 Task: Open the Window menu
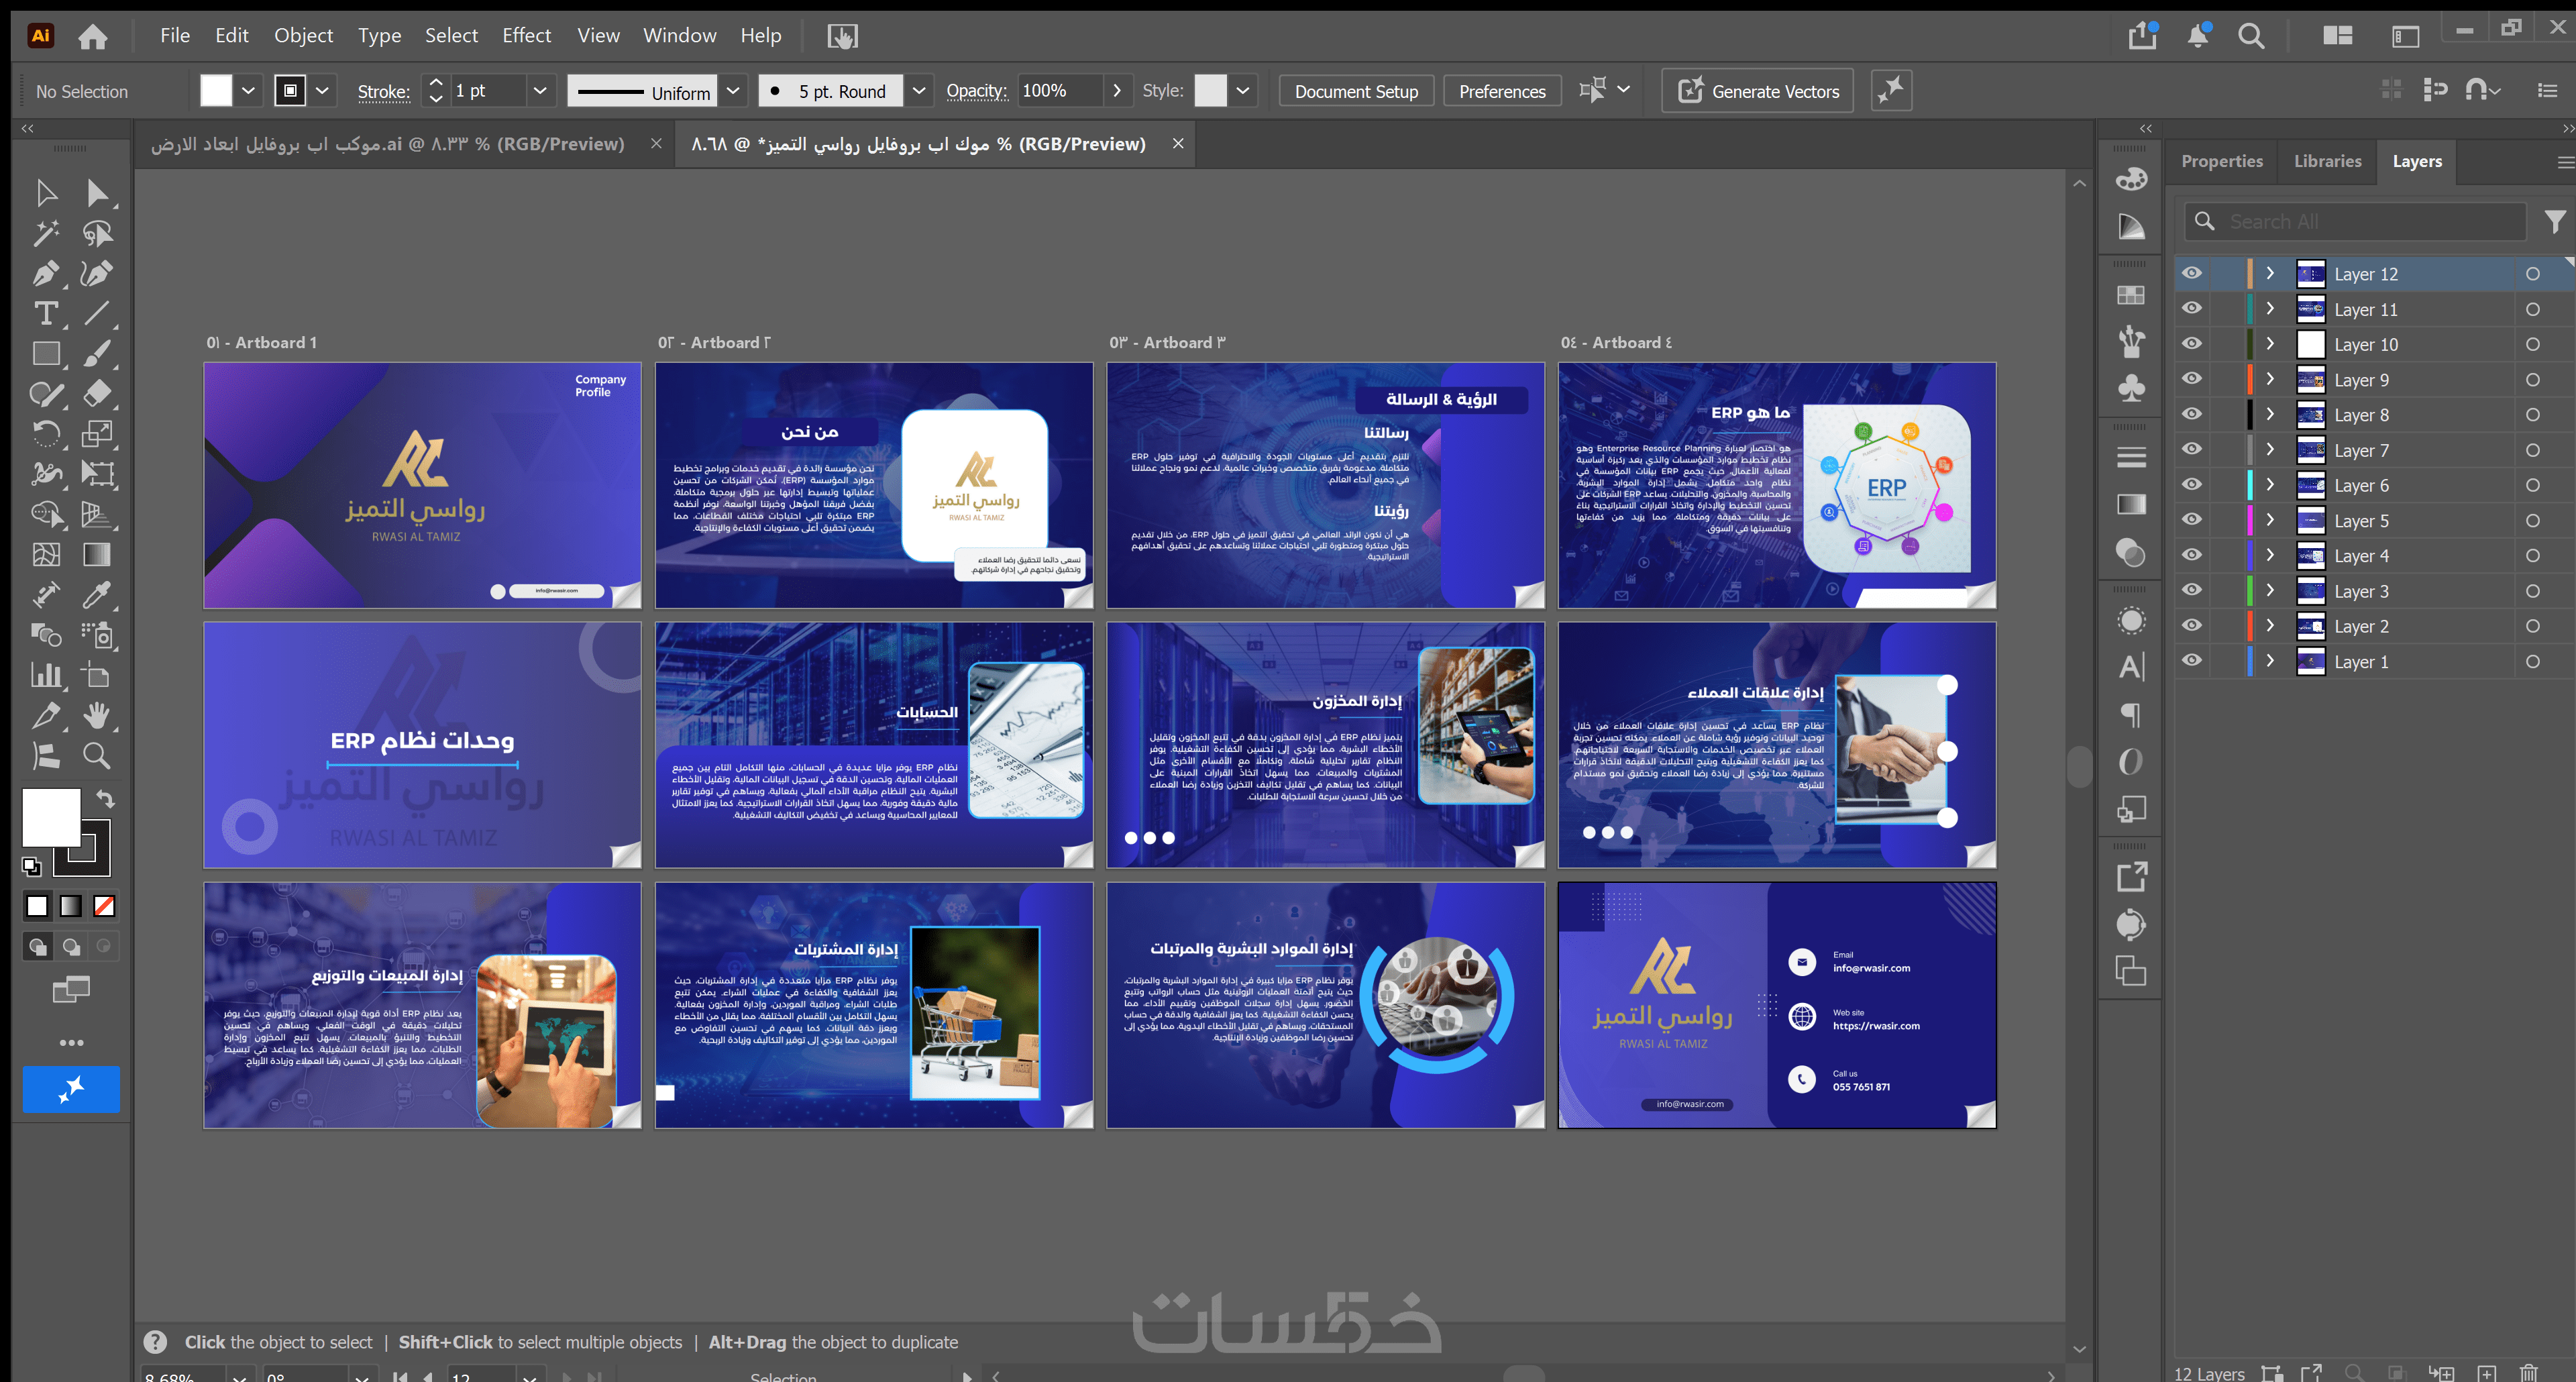pos(680,36)
